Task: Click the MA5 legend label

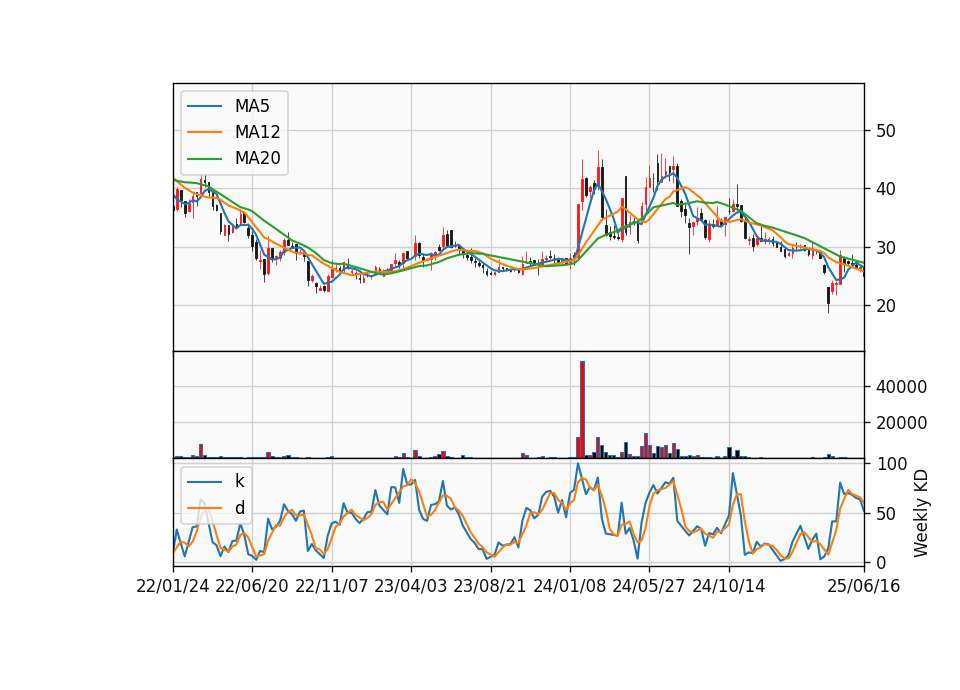Action: coord(252,106)
